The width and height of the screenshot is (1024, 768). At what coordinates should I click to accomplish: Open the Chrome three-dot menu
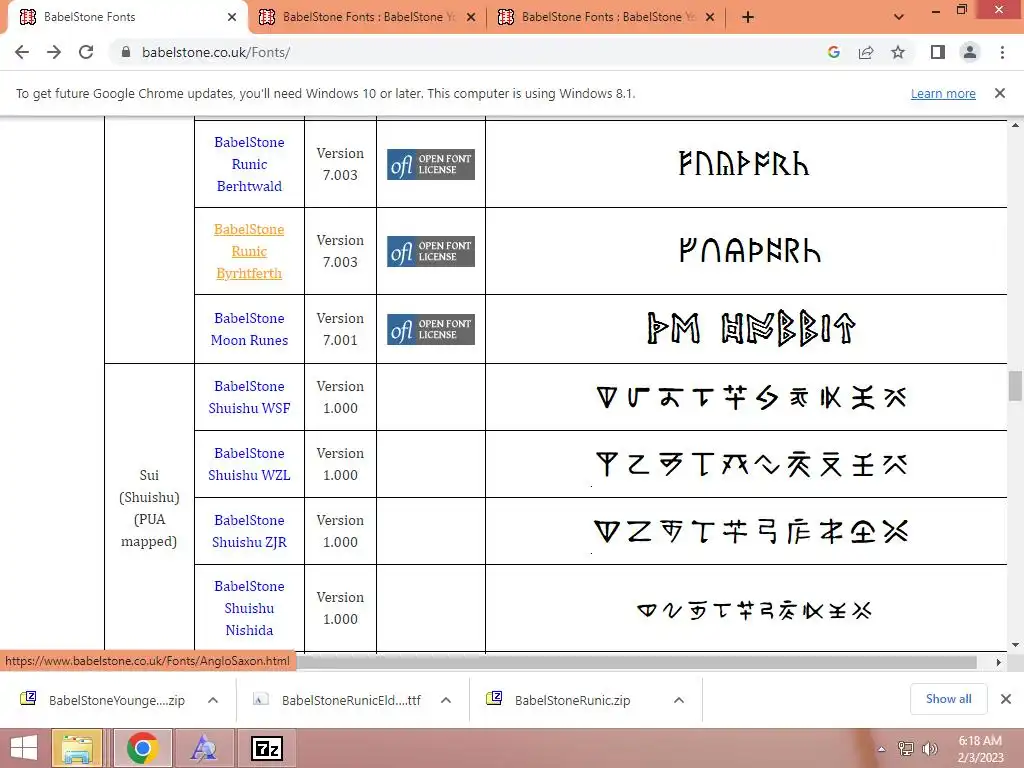[1002, 52]
